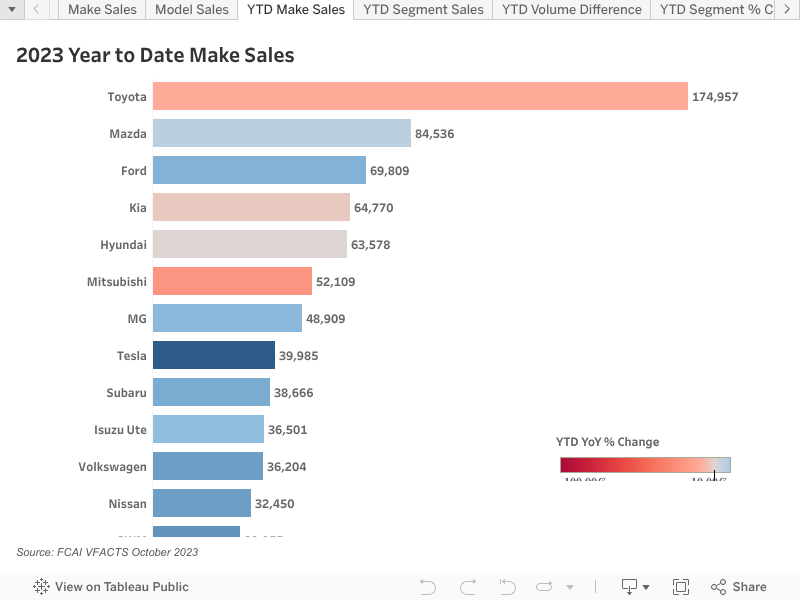Click the 32,450 value label
This screenshot has height=600, width=800.
274,504
